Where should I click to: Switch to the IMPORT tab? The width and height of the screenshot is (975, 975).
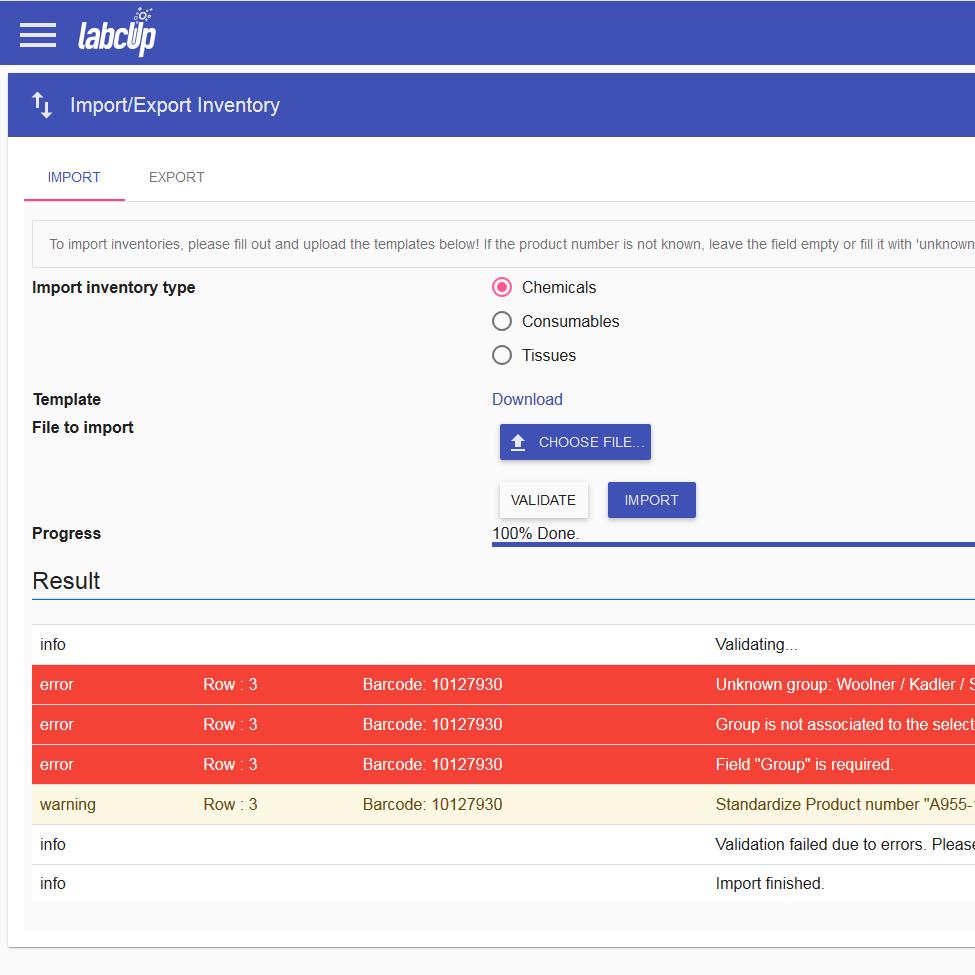pyautogui.click(x=74, y=177)
